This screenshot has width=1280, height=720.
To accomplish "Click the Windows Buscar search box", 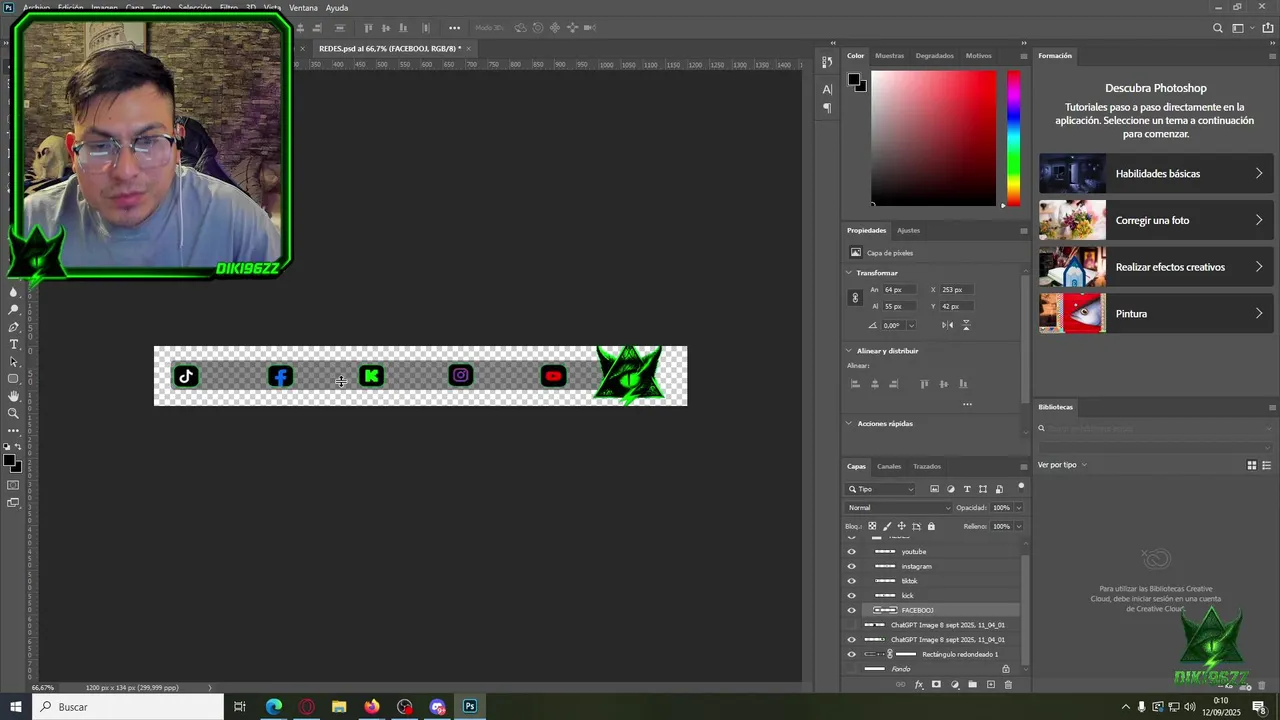I will 128,707.
